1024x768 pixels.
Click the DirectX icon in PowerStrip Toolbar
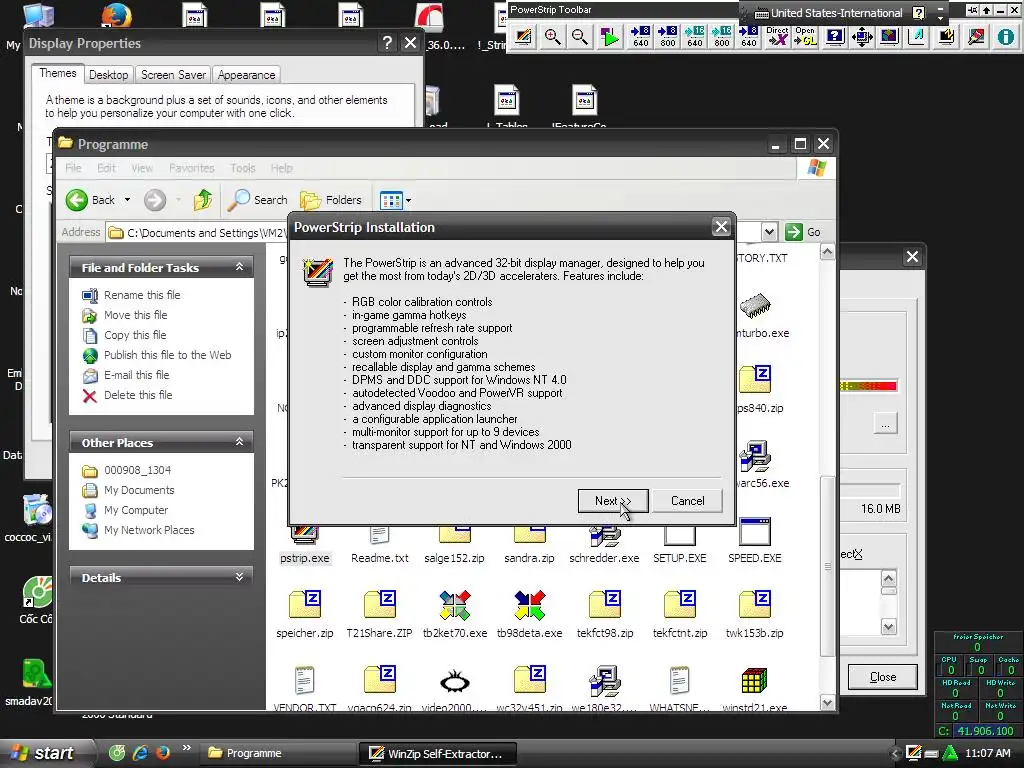pyautogui.click(x=777, y=37)
